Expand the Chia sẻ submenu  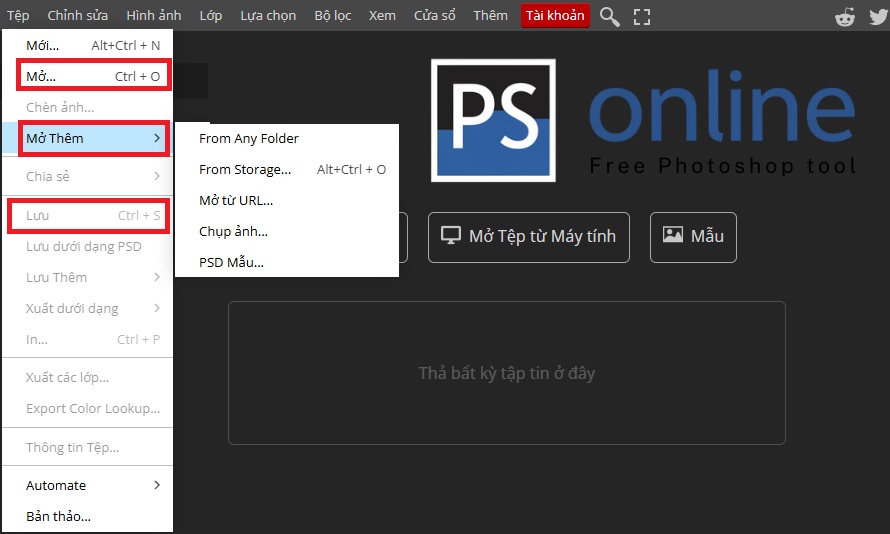coord(87,176)
